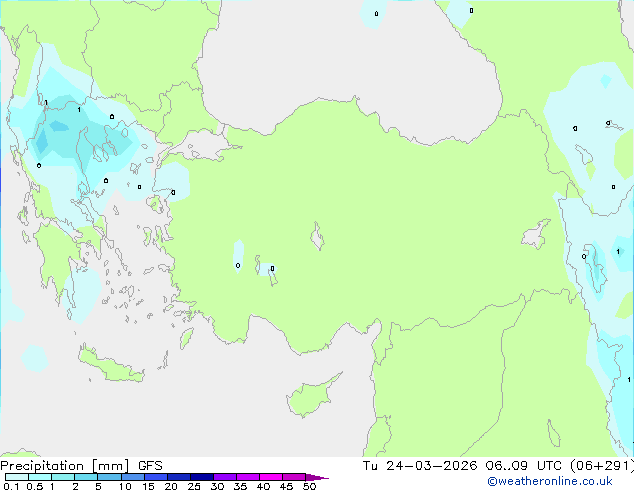Image resolution: width=634 pixels, height=490 pixels.
Task: Click the 5–10 mm legend swatch
Action: (109, 477)
